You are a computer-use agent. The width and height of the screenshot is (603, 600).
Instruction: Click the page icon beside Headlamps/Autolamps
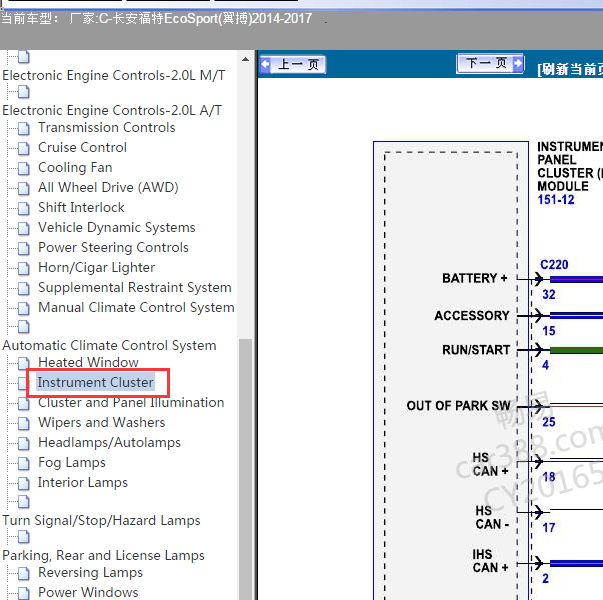coord(23,443)
